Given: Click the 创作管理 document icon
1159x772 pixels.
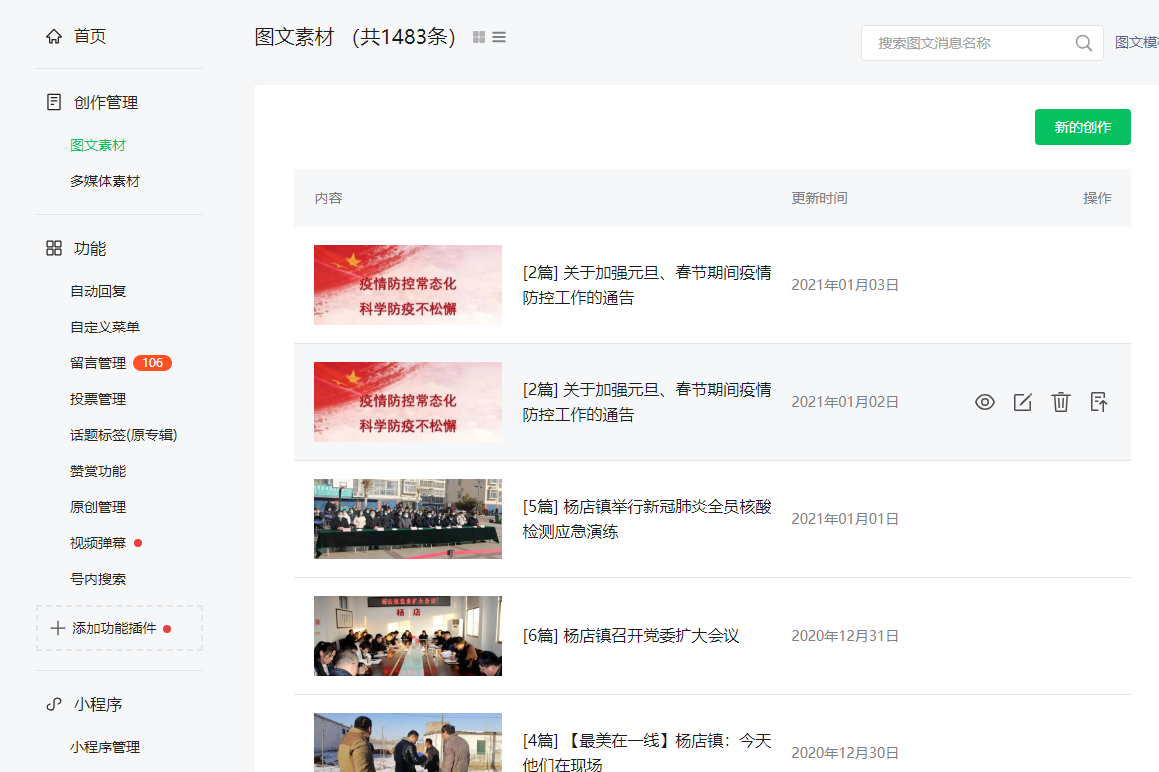Looking at the screenshot, I should (x=54, y=102).
